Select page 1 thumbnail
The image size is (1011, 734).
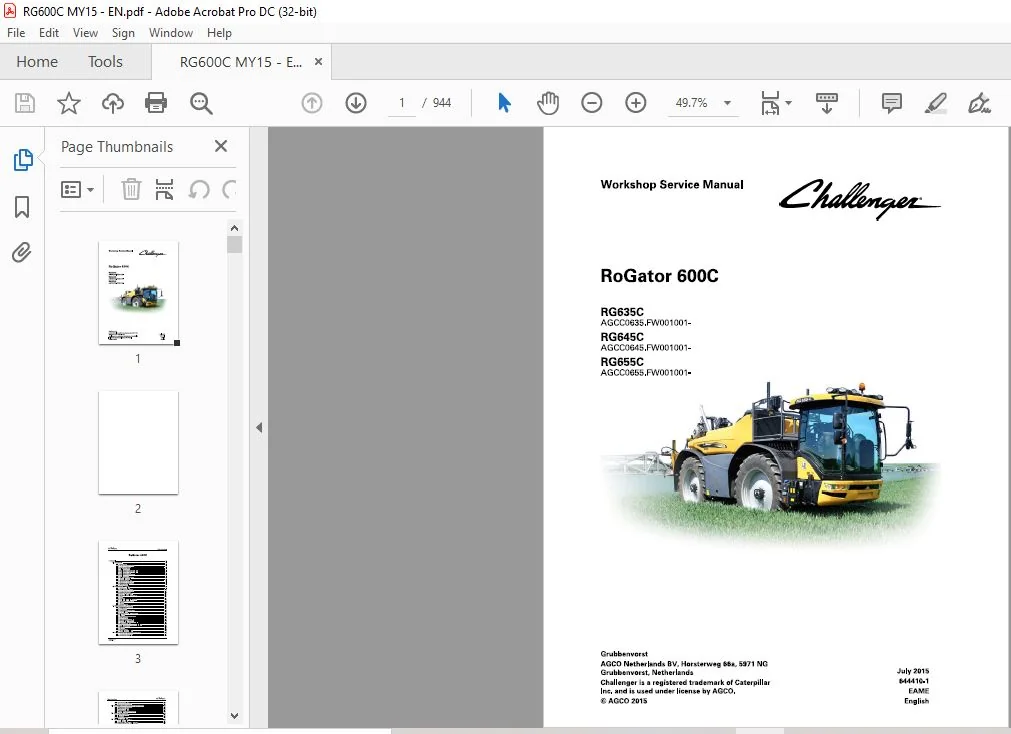tap(138, 293)
